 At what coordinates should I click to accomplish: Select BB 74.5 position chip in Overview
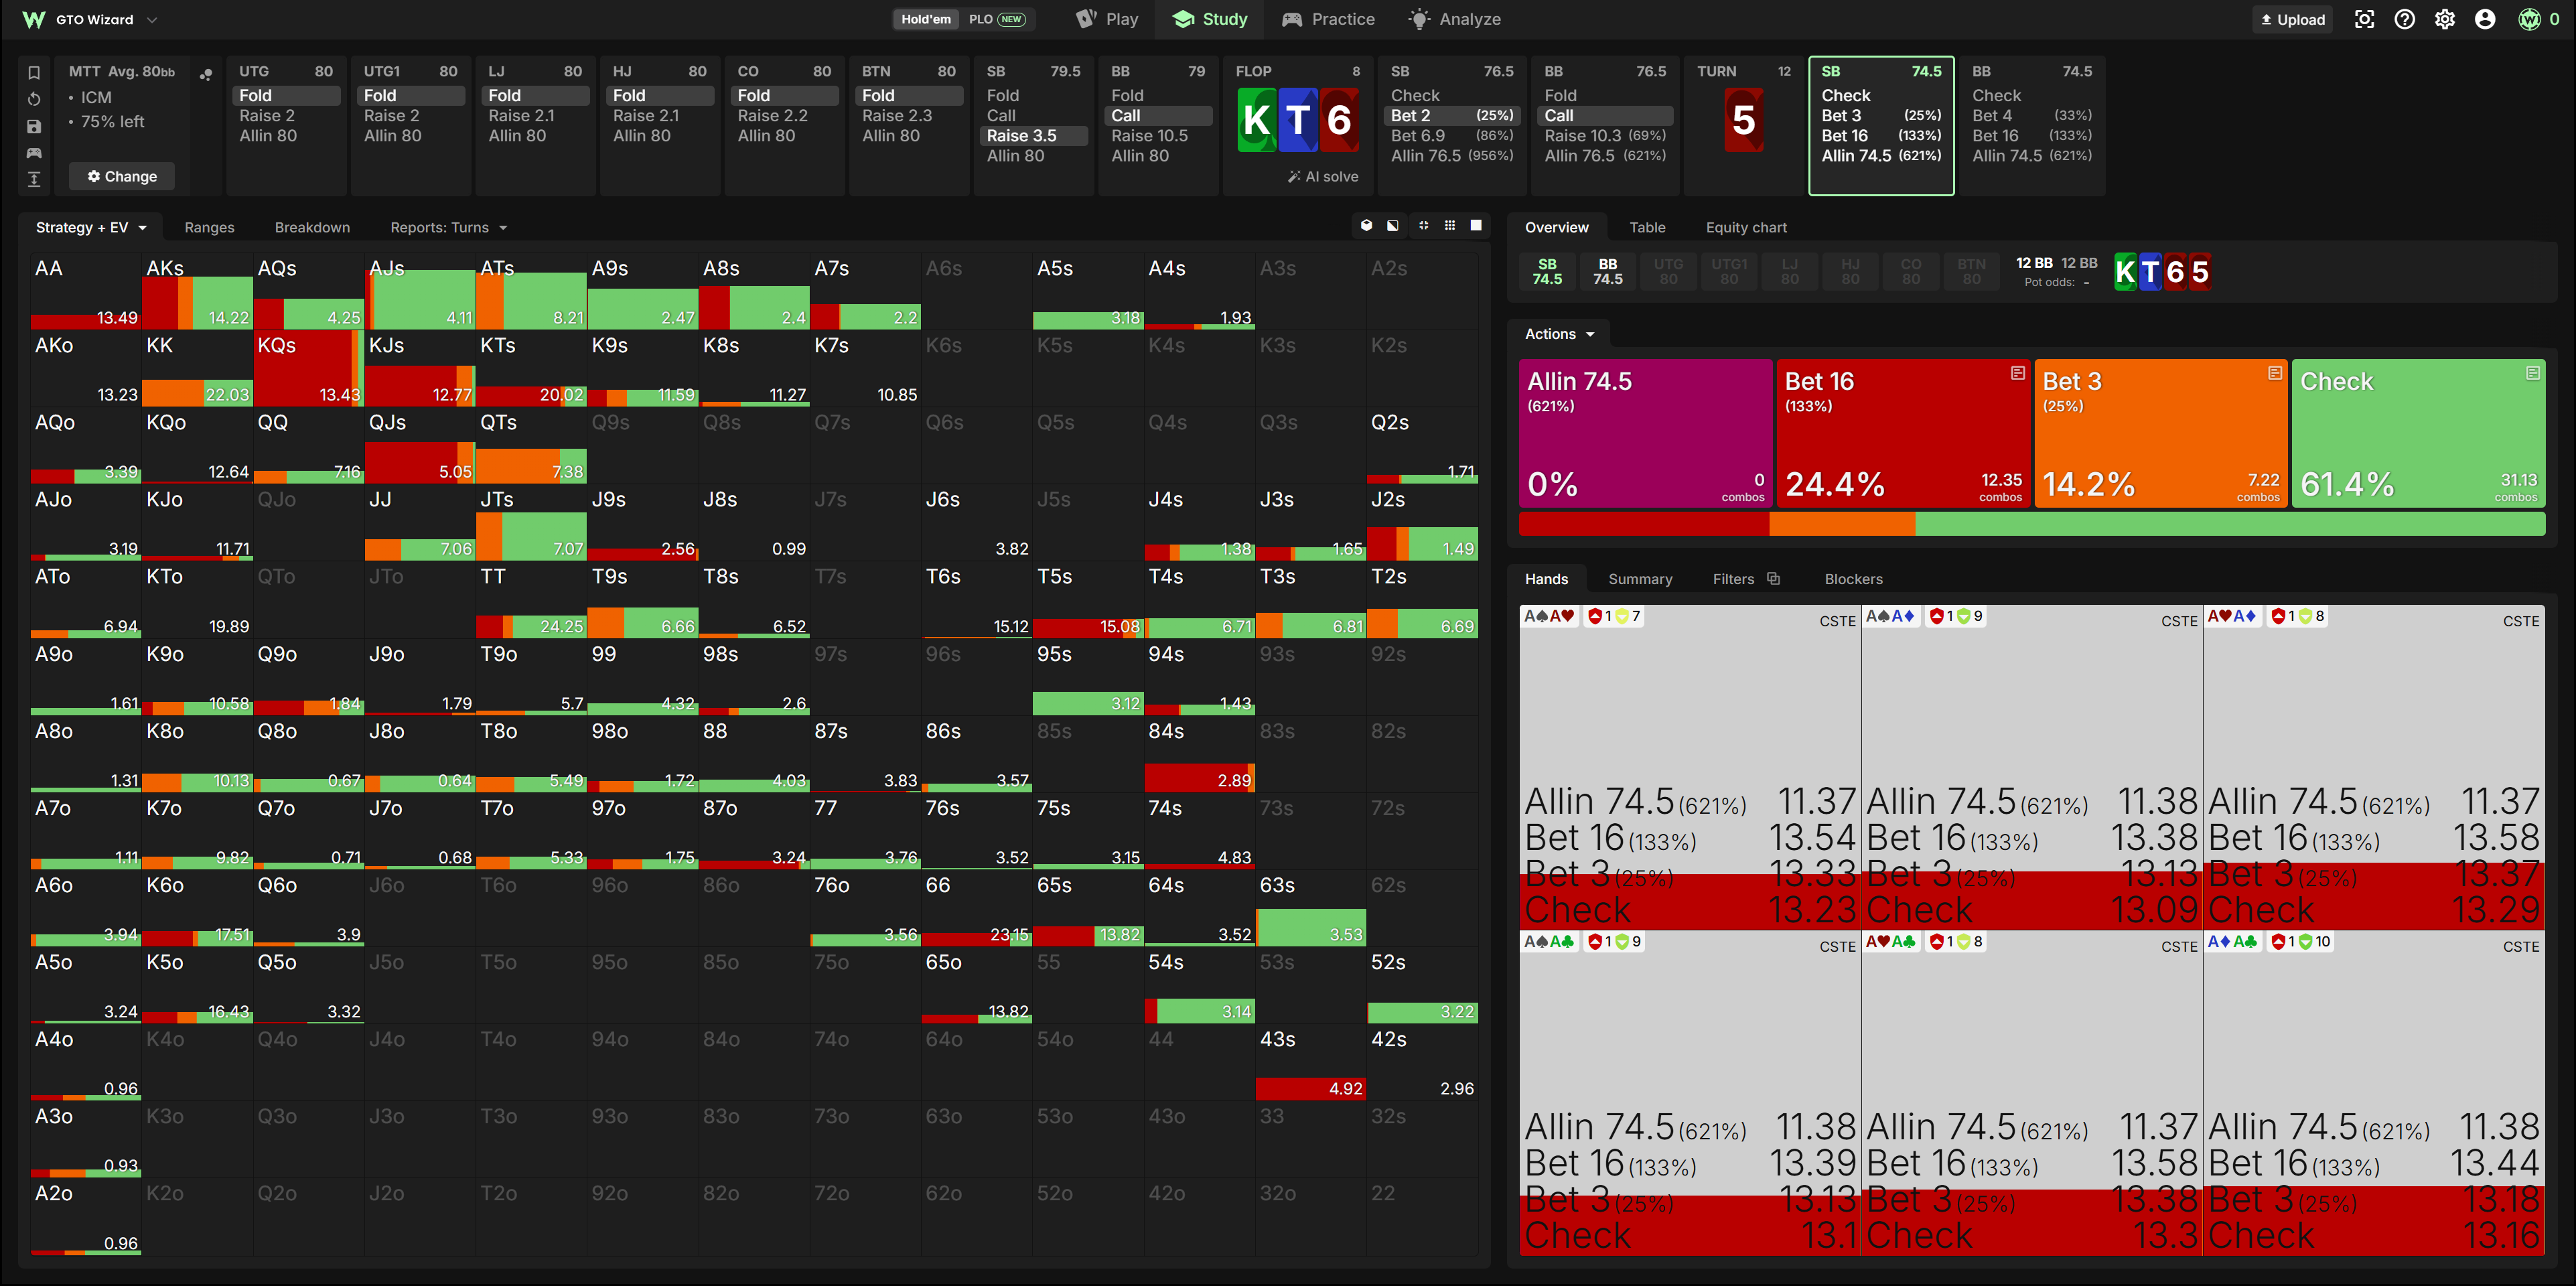click(x=1608, y=272)
